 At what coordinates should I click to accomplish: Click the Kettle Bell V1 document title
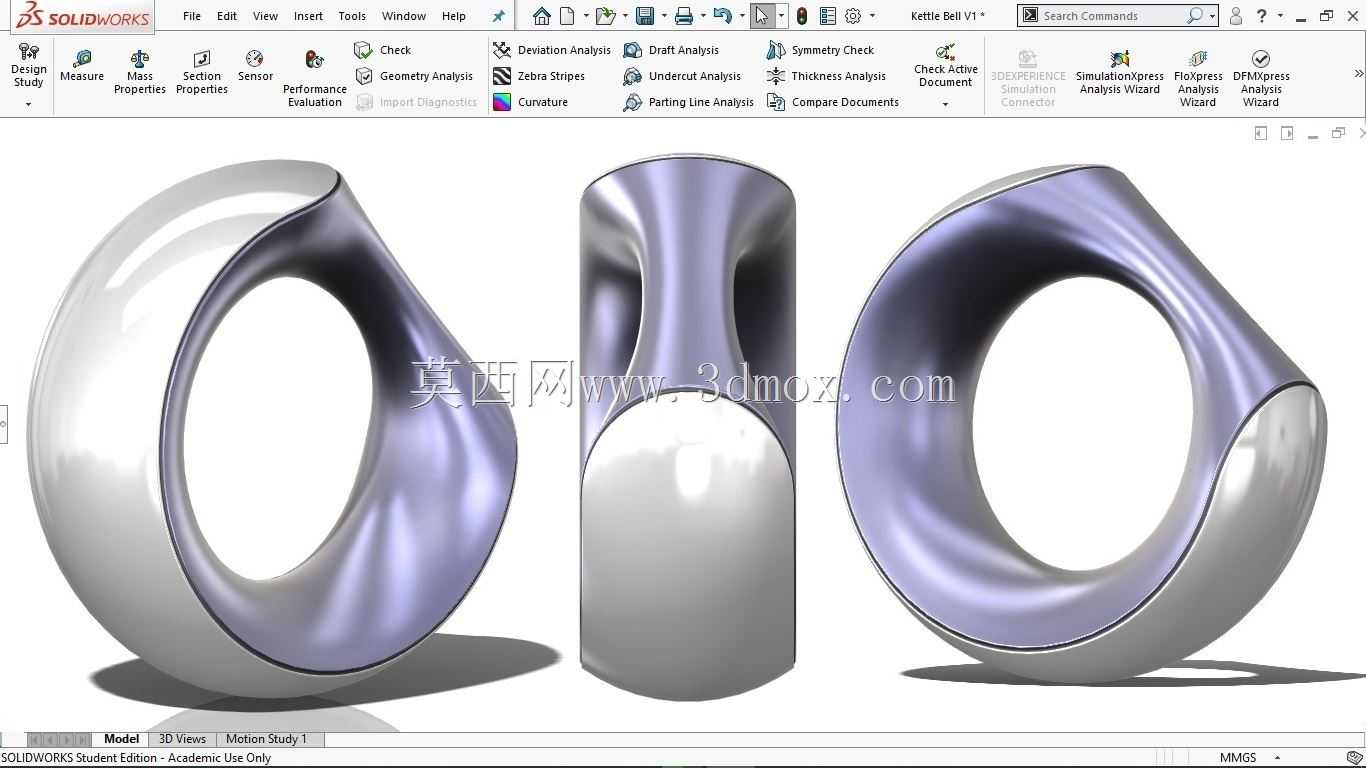tap(947, 16)
